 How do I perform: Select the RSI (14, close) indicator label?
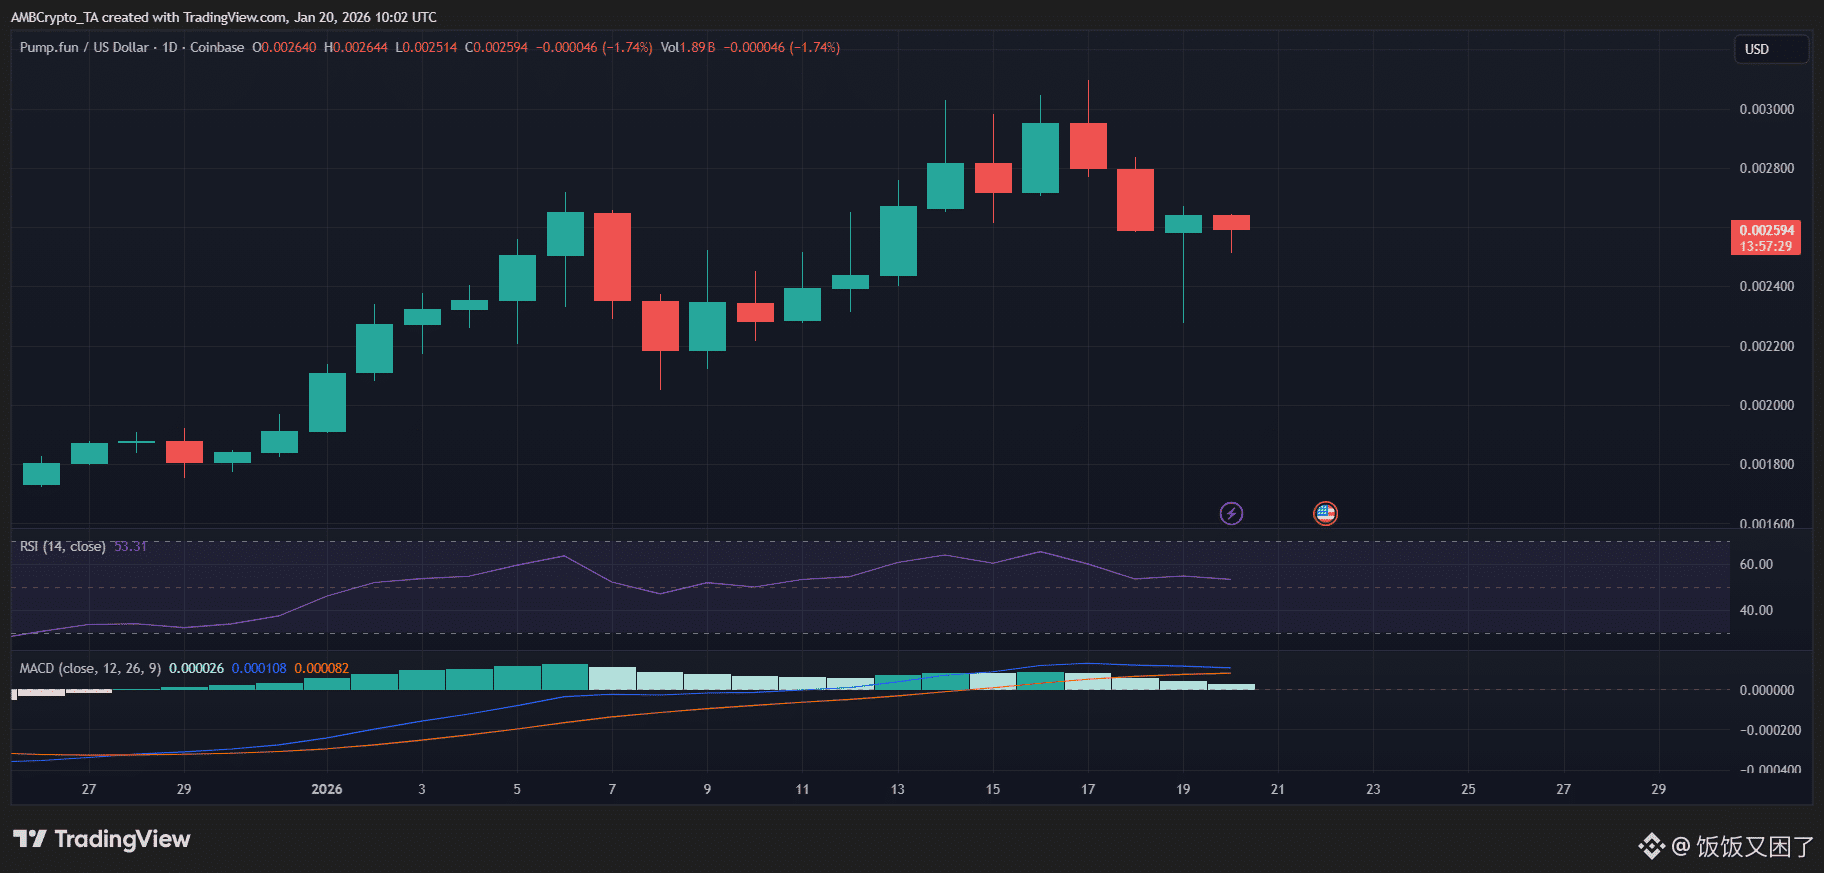(63, 546)
